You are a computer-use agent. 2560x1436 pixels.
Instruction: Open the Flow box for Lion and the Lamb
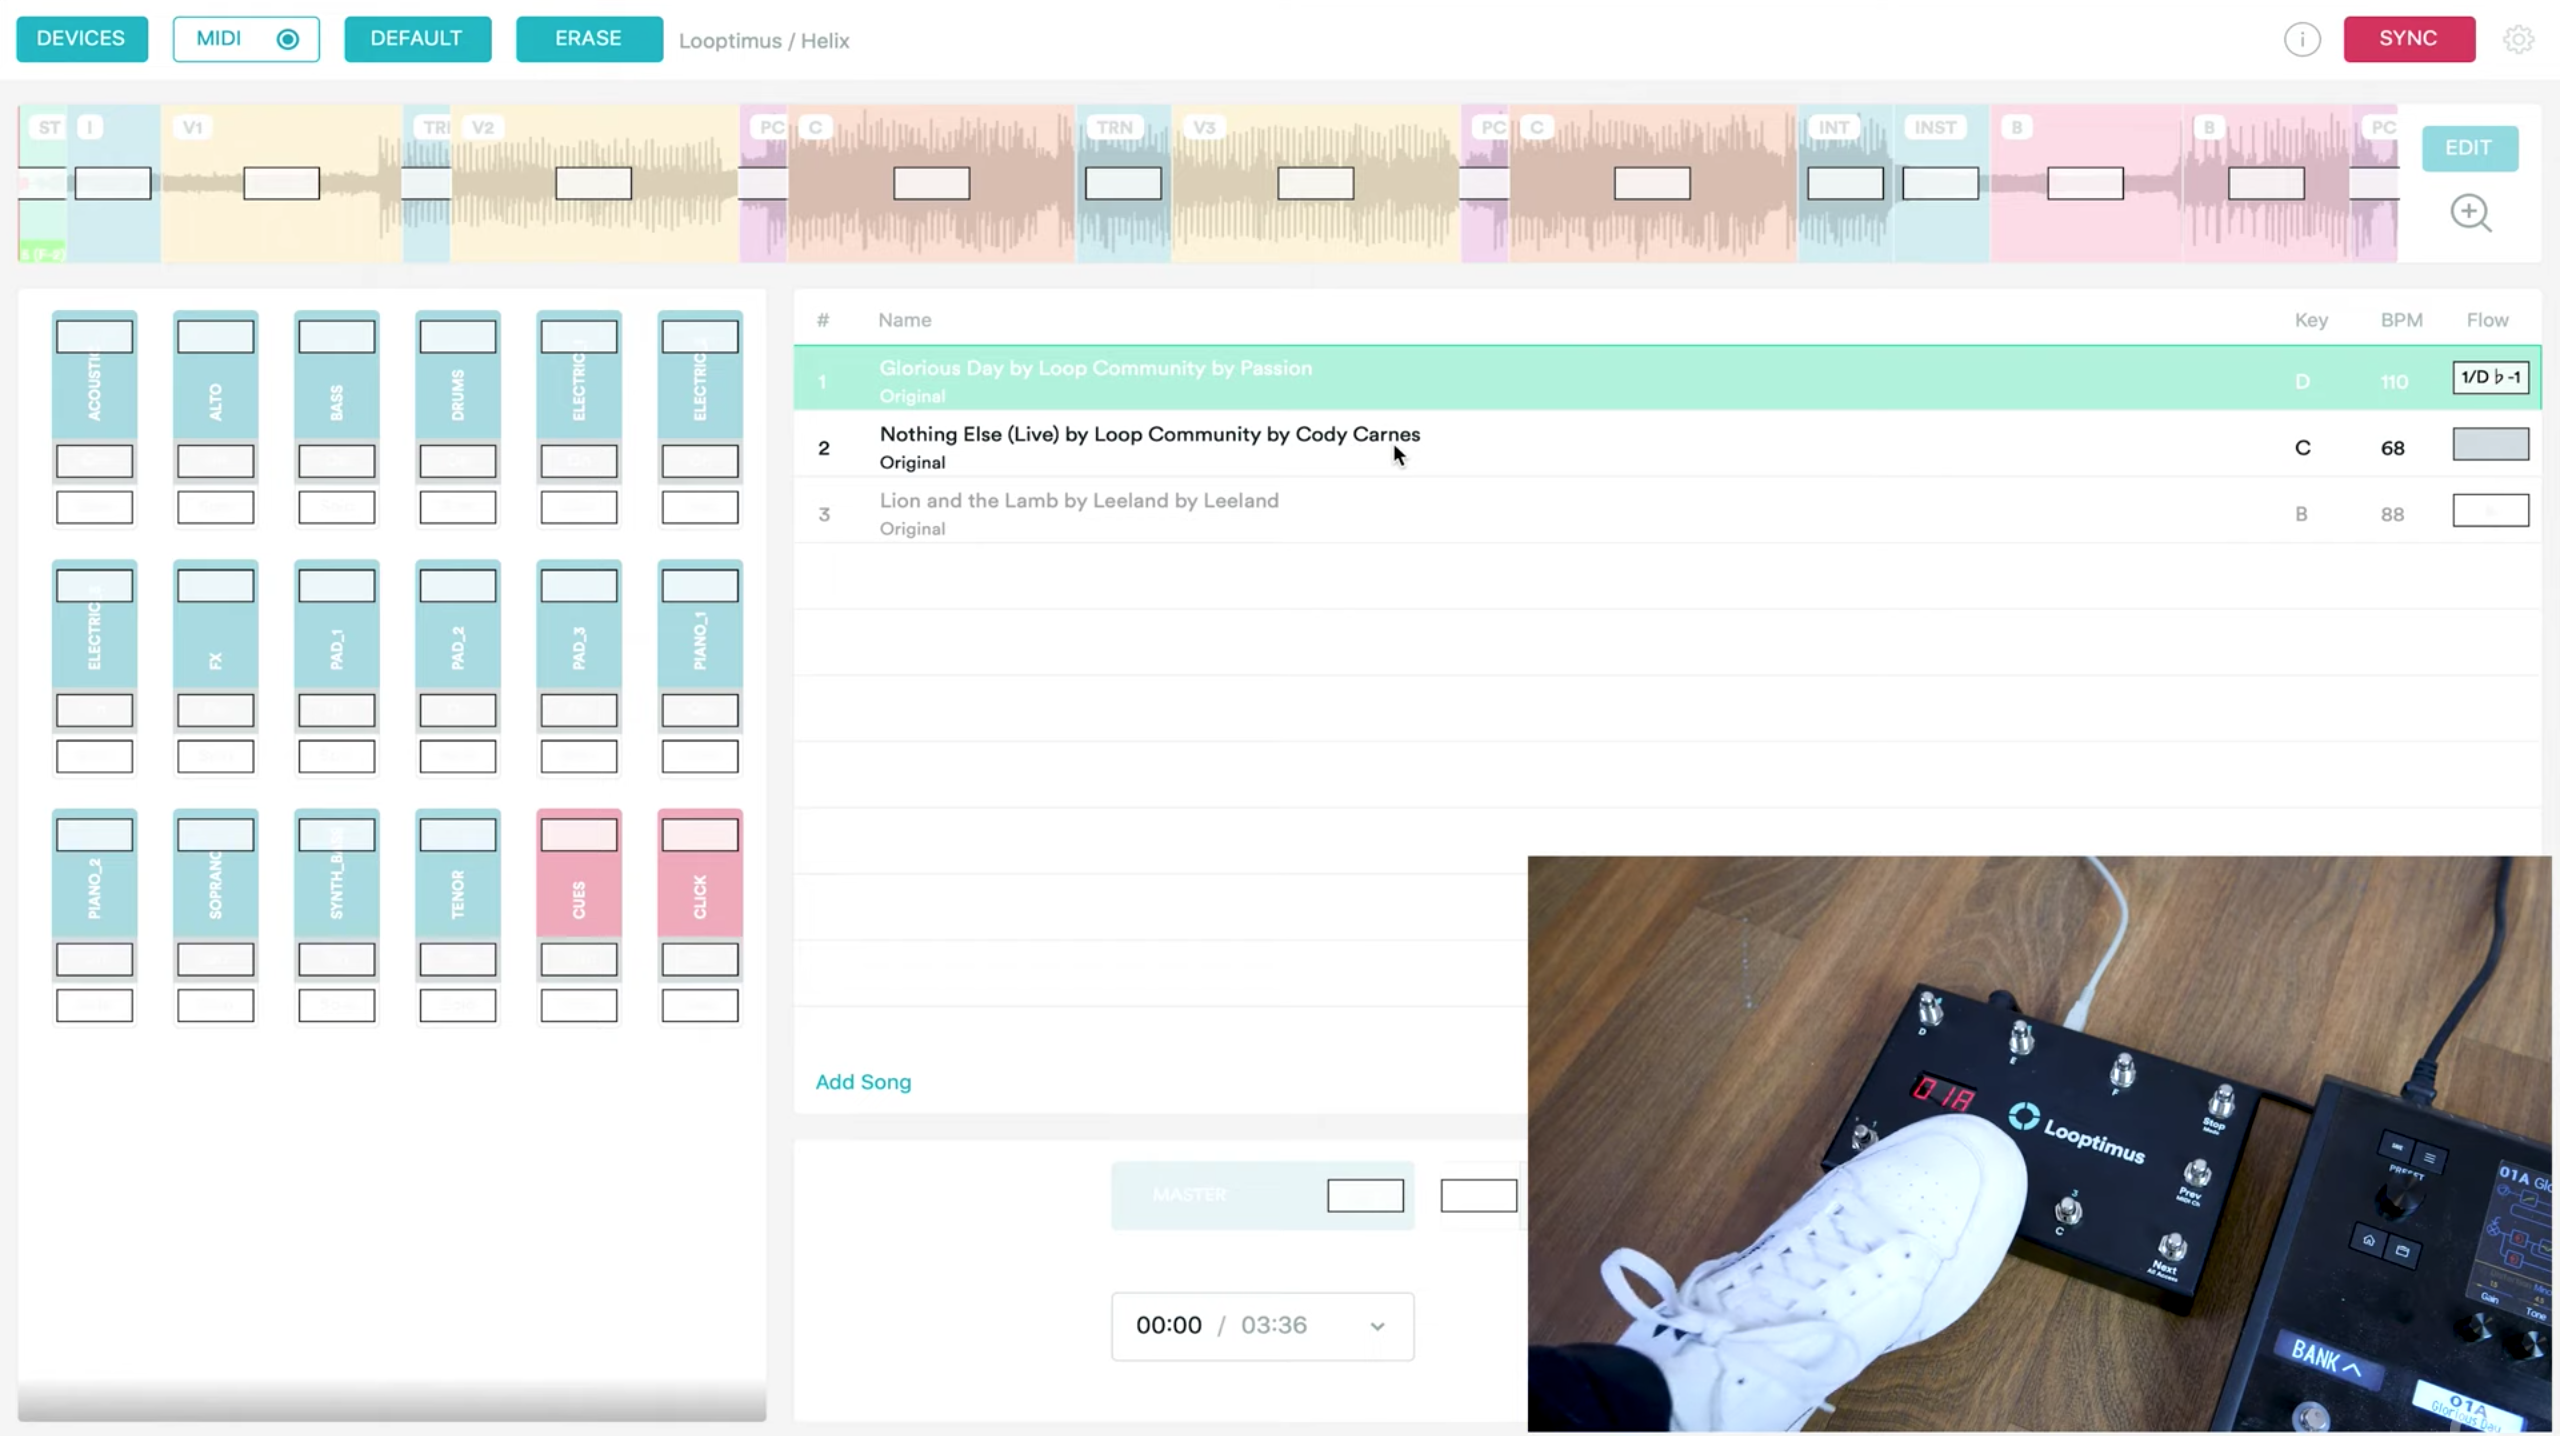coord(2490,511)
